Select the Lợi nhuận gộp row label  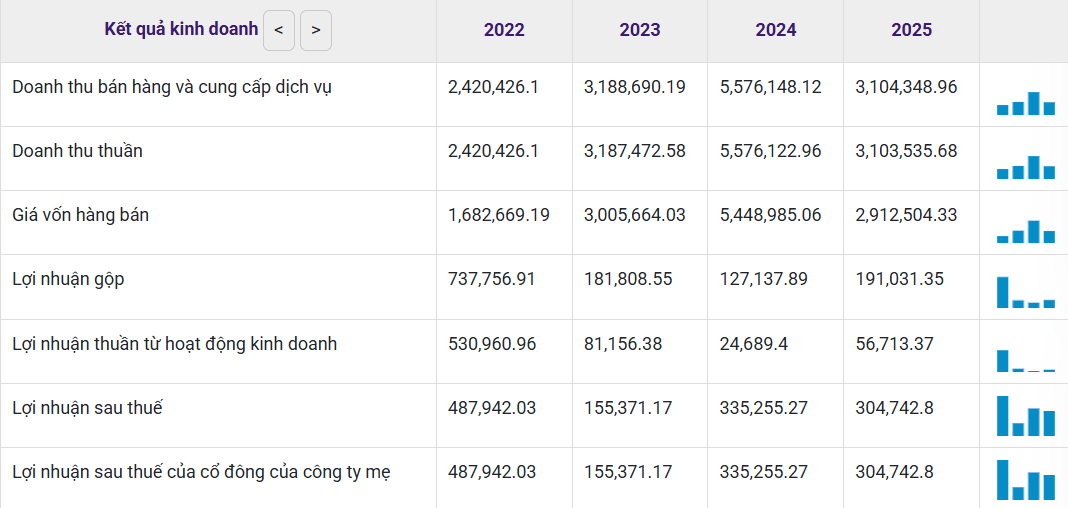tap(69, 279)
